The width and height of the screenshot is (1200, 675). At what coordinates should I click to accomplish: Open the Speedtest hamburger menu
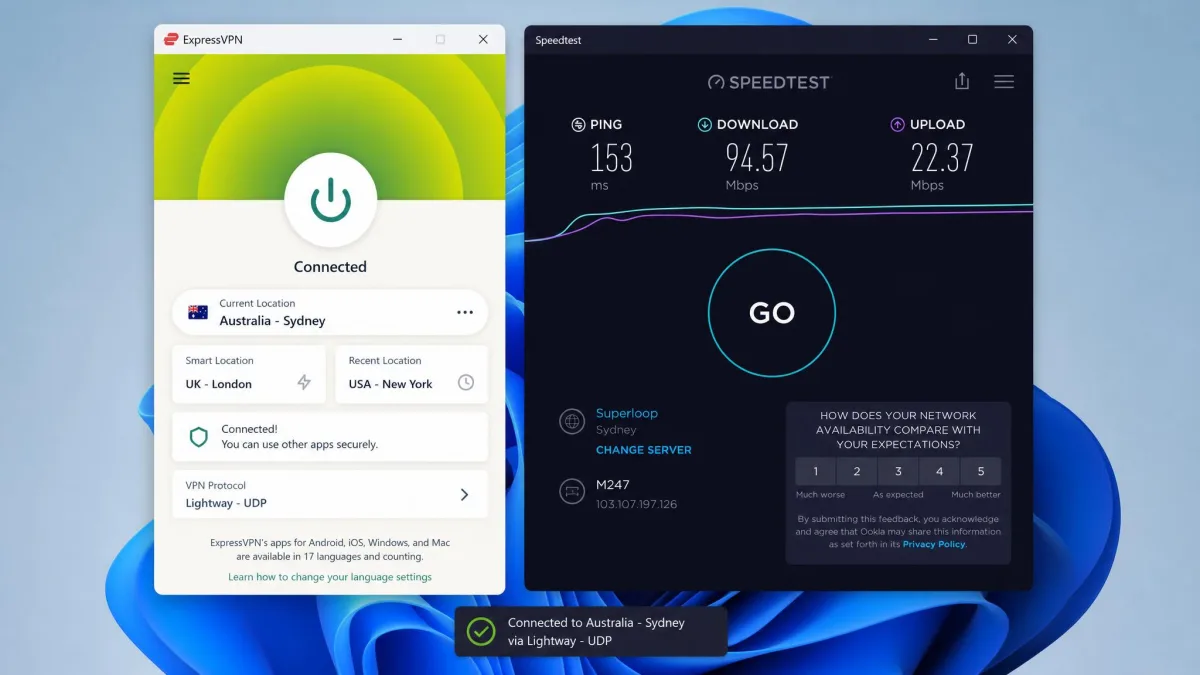pyautogui.click(x=1004, y=81)
